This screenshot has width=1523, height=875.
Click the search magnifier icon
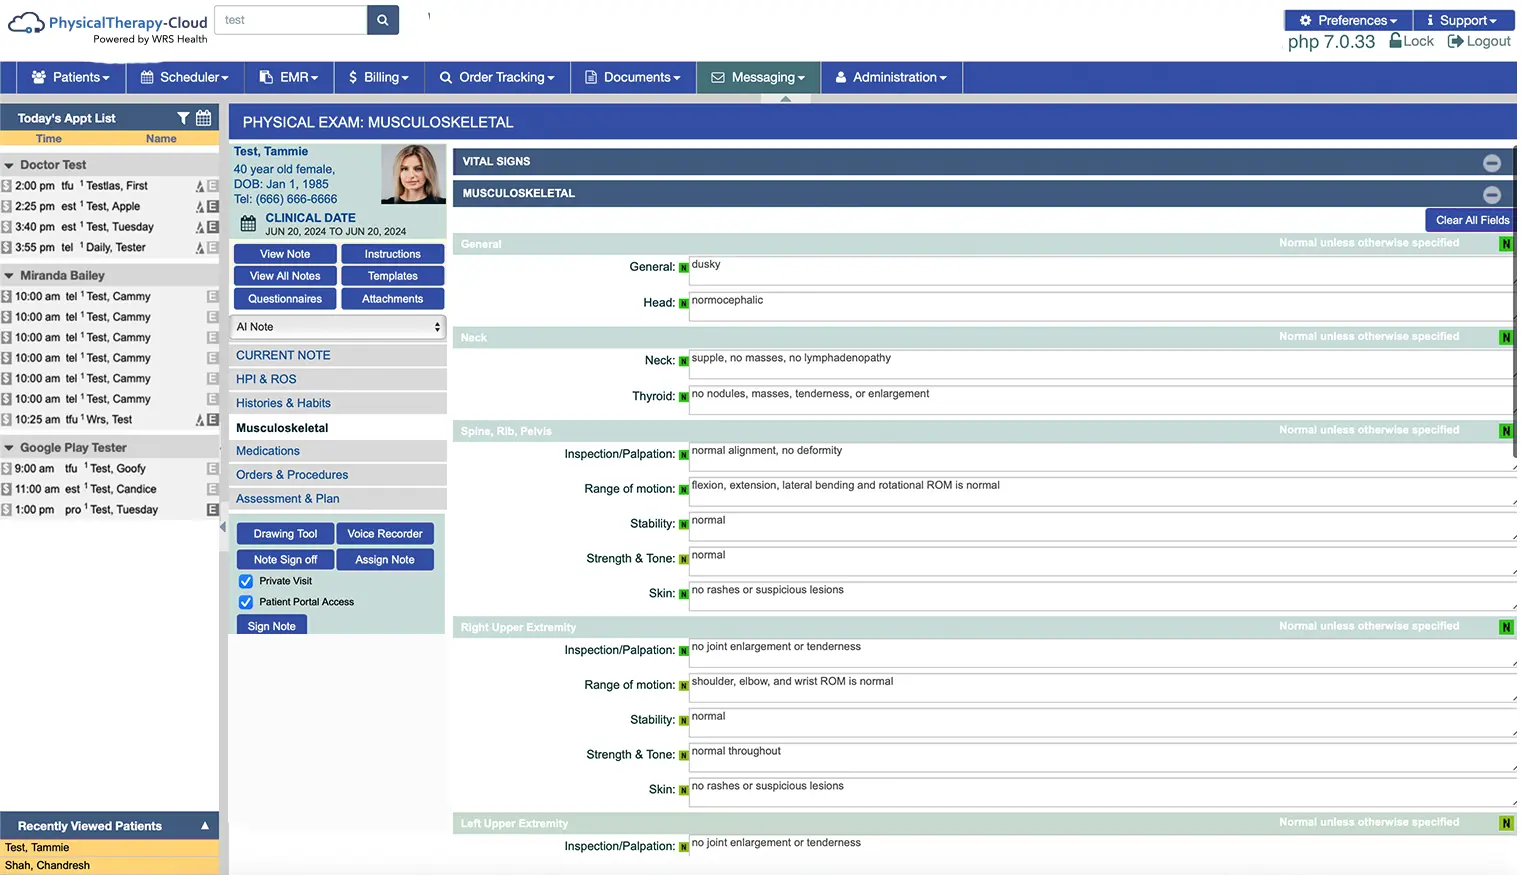[382, 19]
